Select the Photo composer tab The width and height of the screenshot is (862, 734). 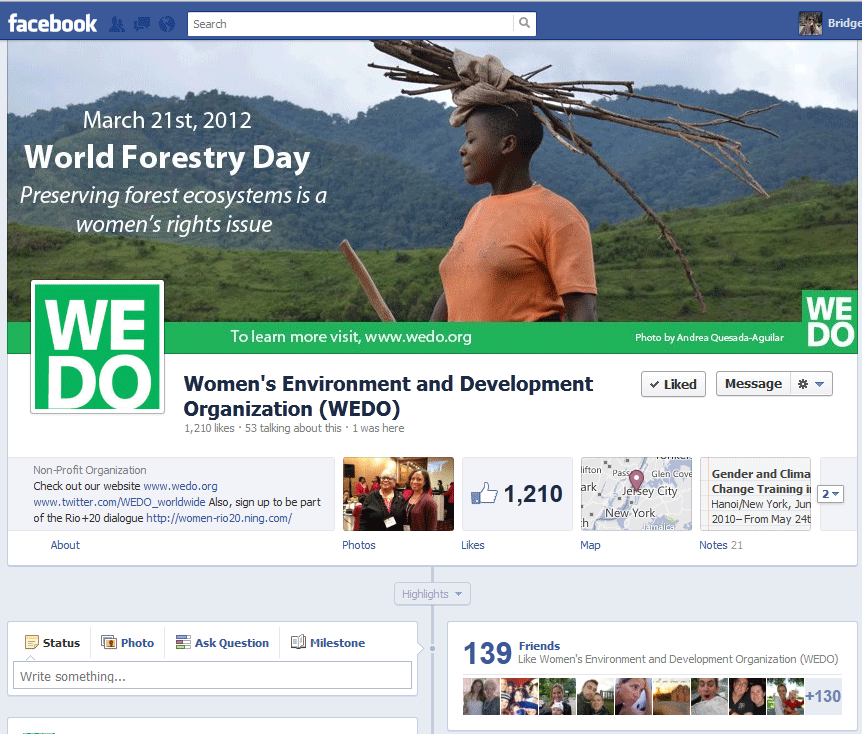(128, 643)
